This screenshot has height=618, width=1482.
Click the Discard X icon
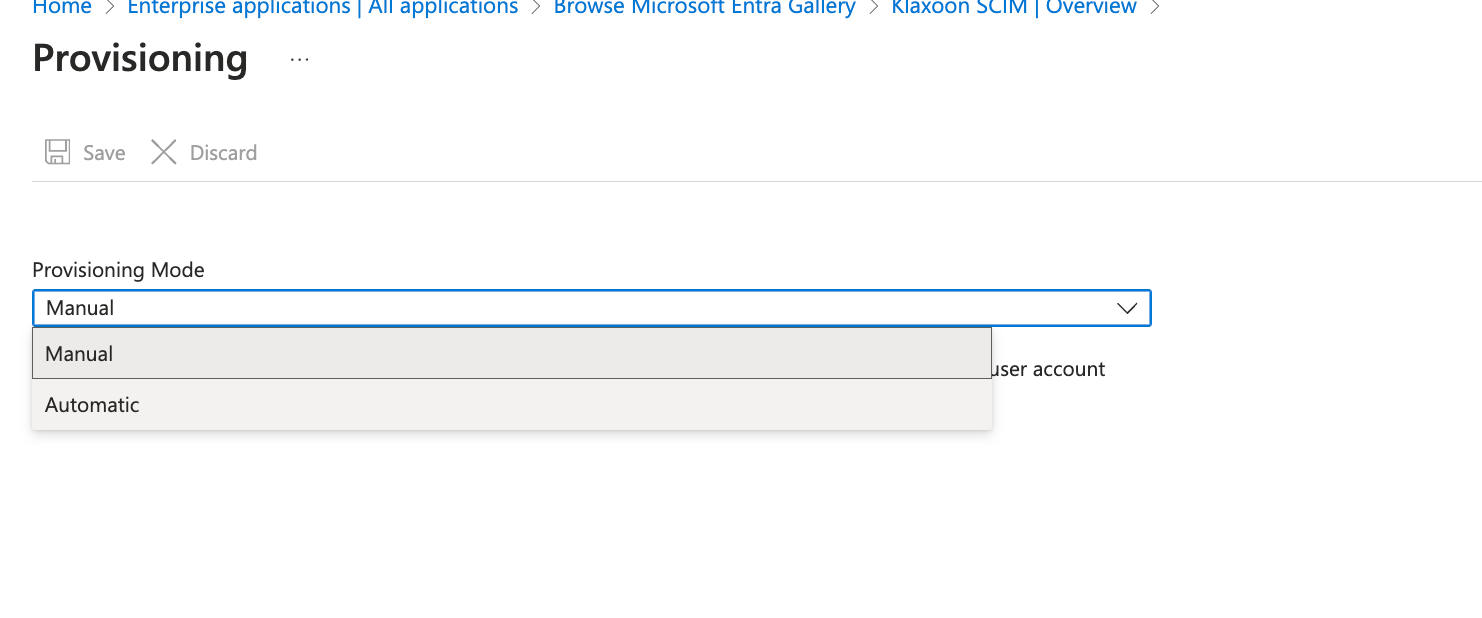click(163, 152)
